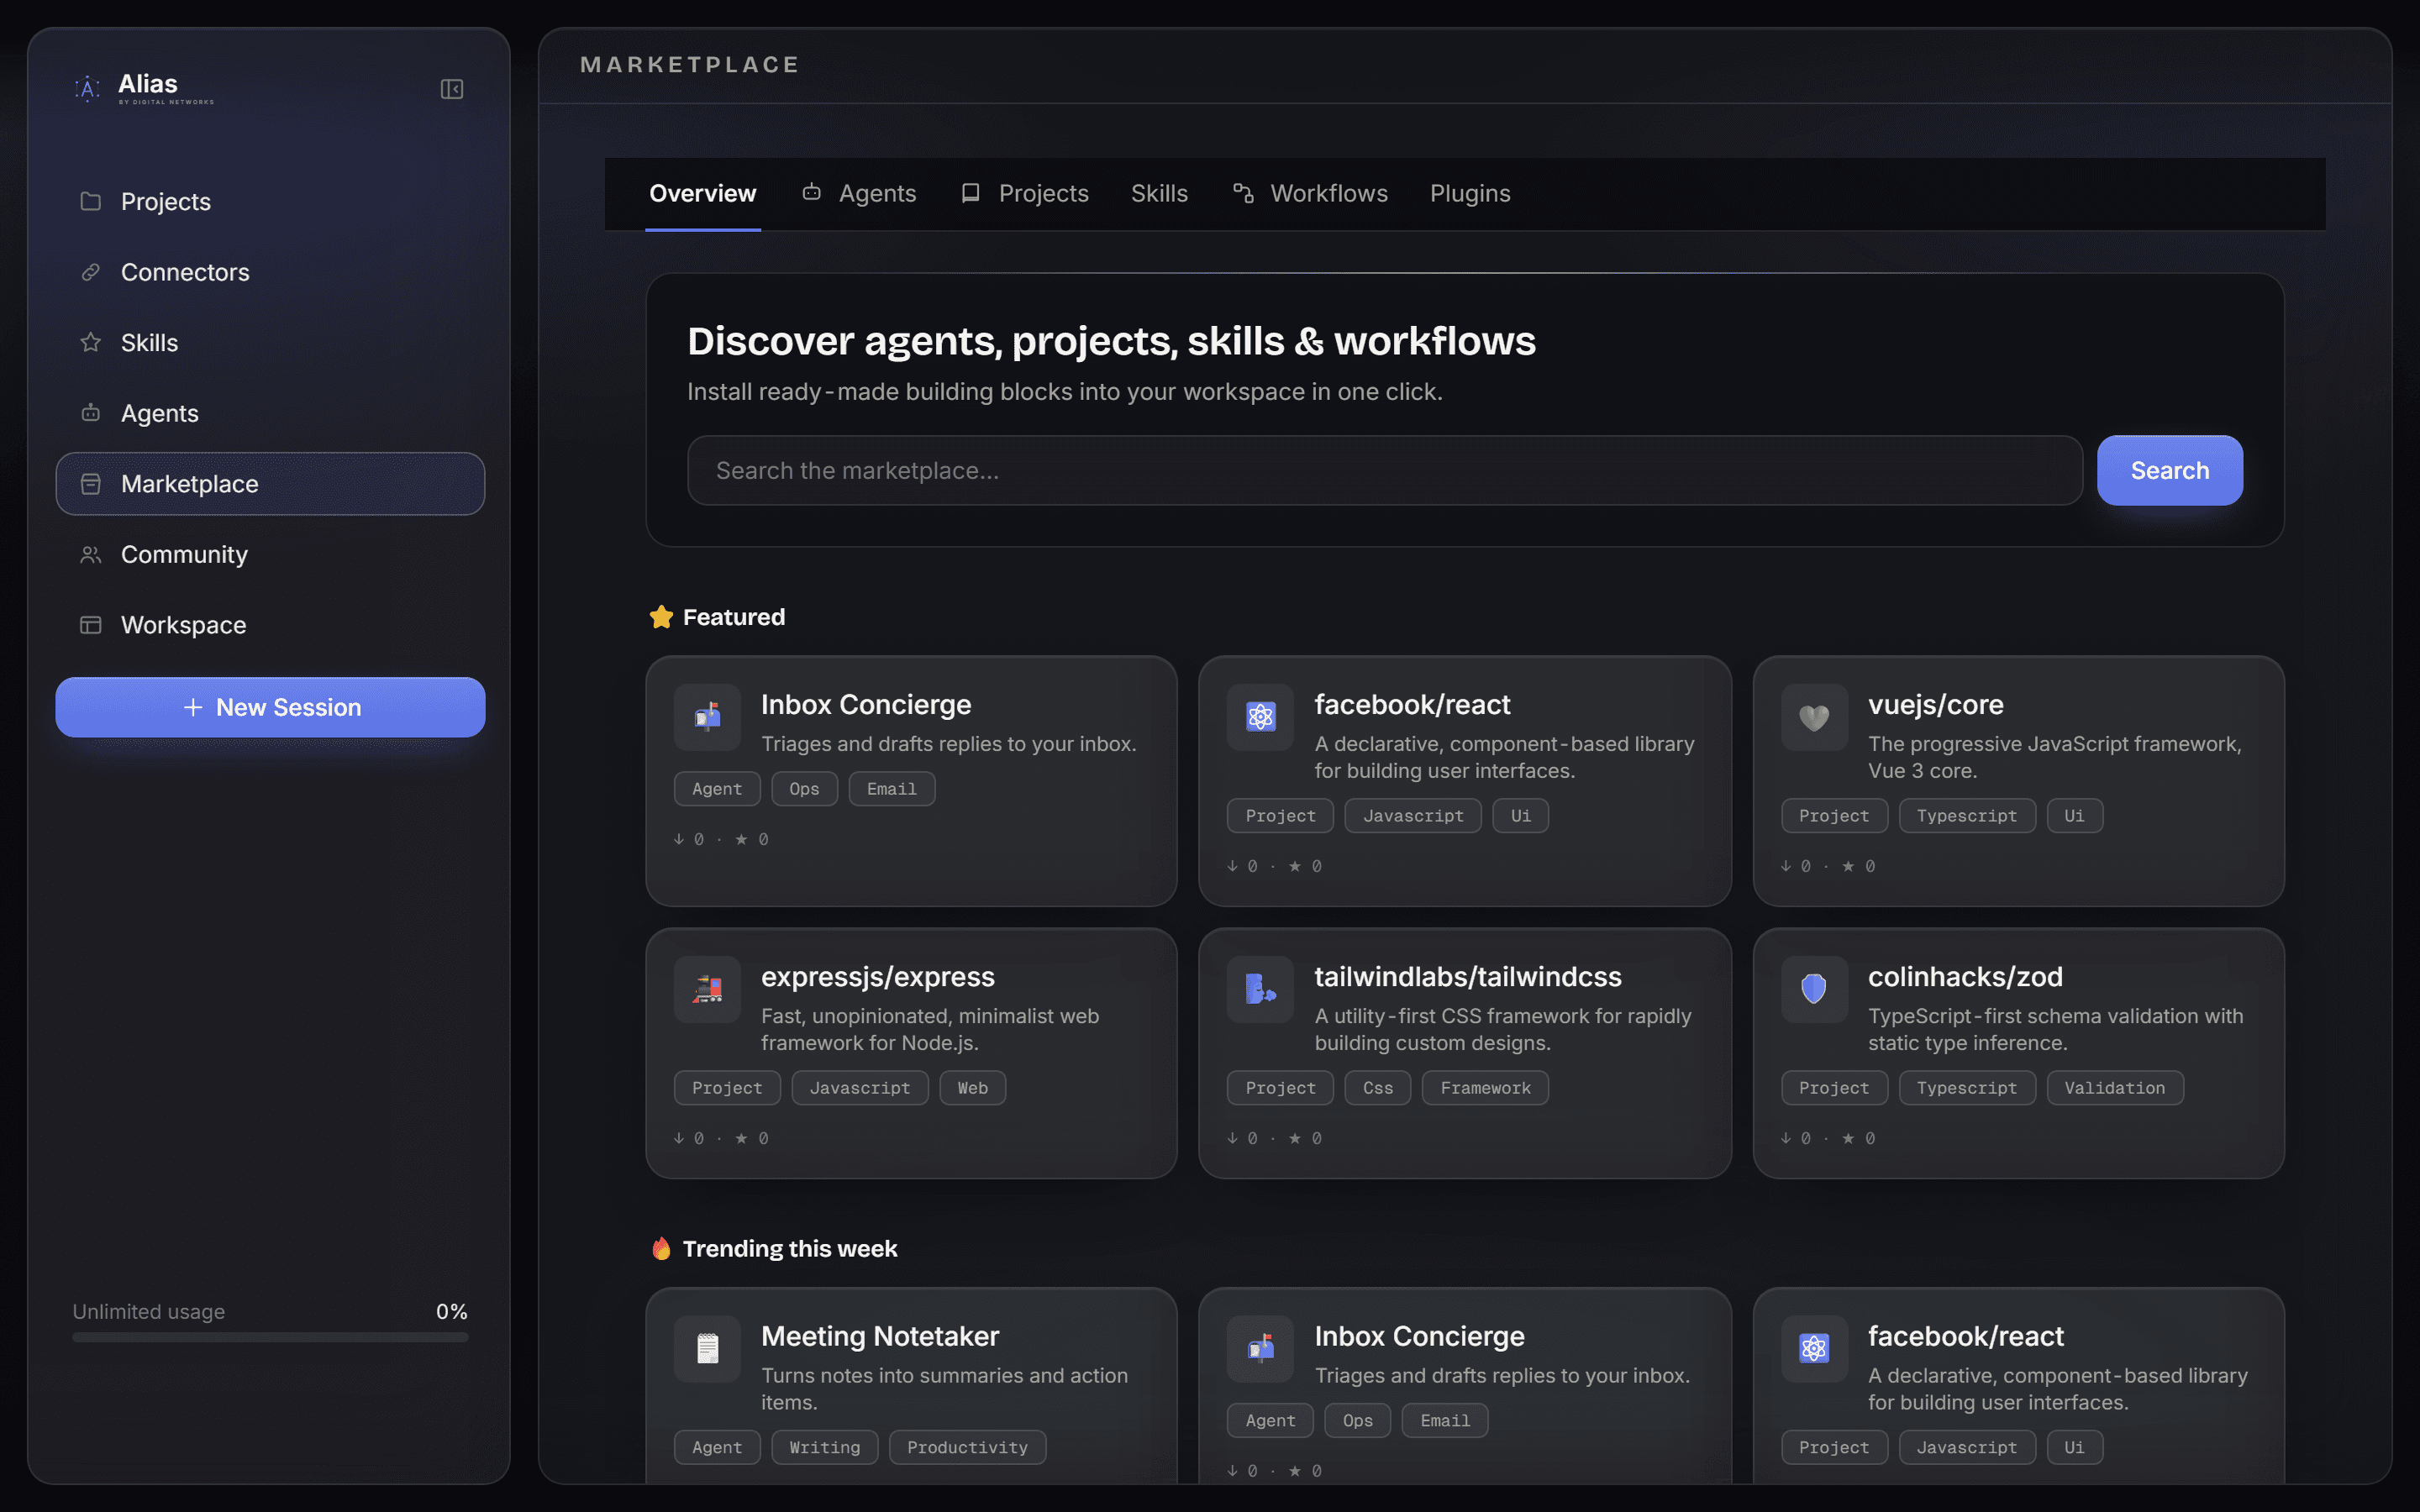Open the featured facebook/react title

click(1412, 705)
